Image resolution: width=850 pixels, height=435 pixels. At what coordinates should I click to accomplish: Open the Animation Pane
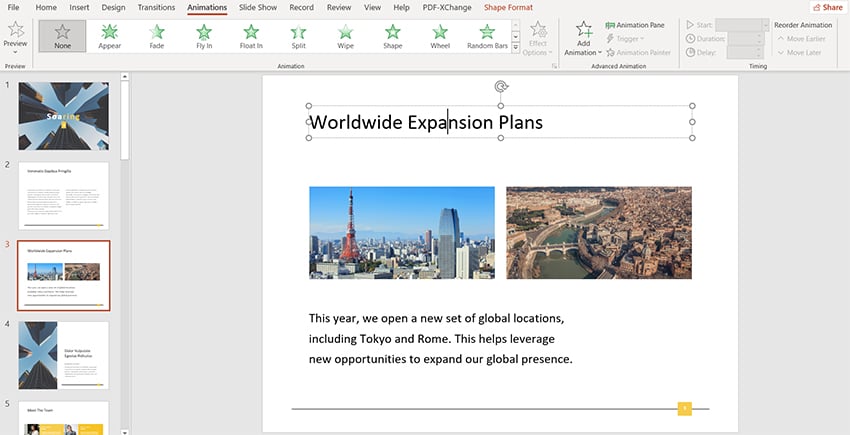click(x=632, y=25)
